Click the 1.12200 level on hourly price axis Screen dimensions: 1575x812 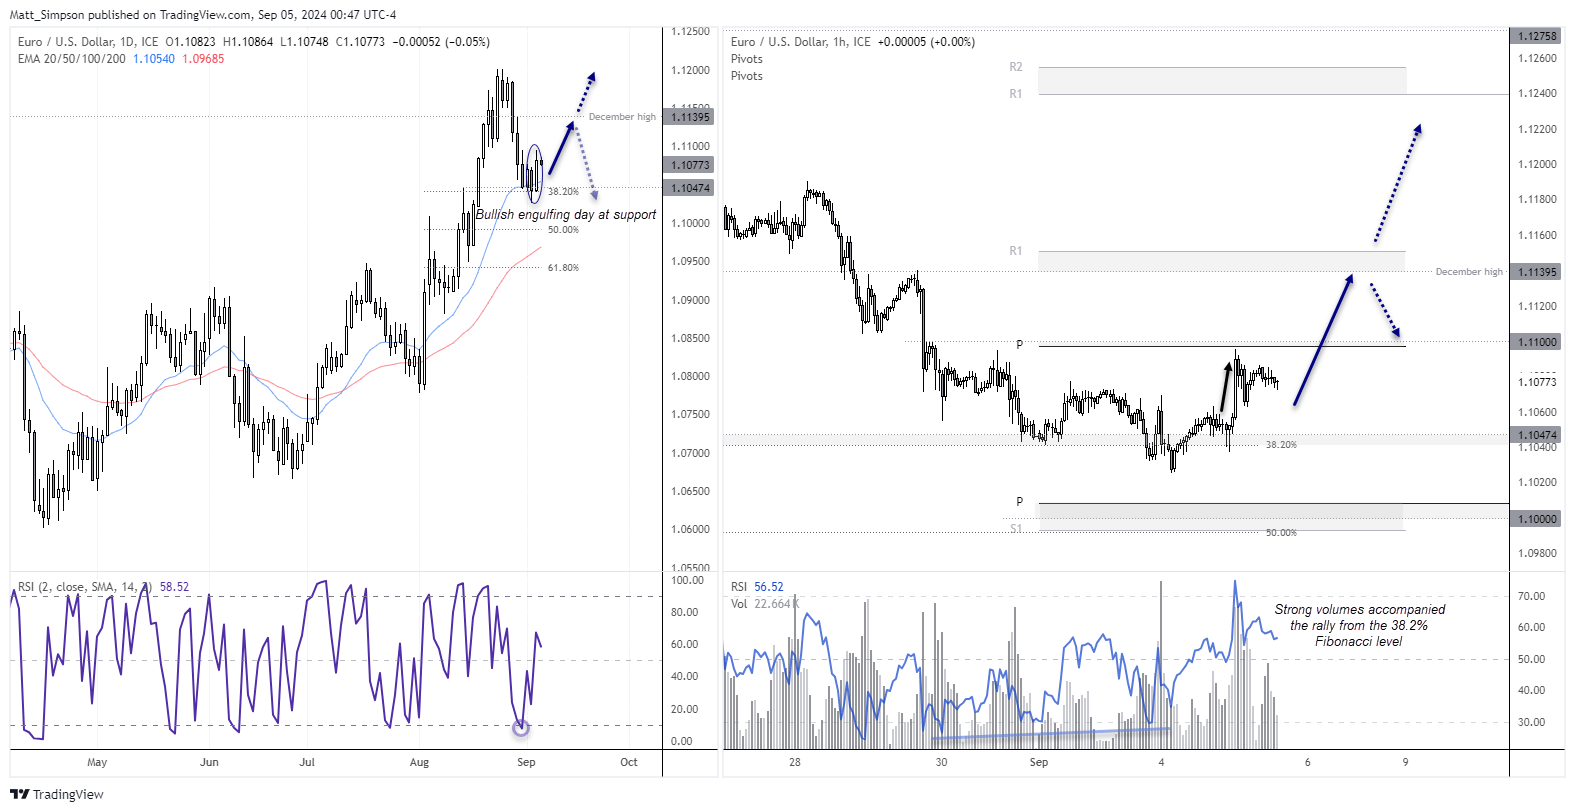pos(1537,129)
